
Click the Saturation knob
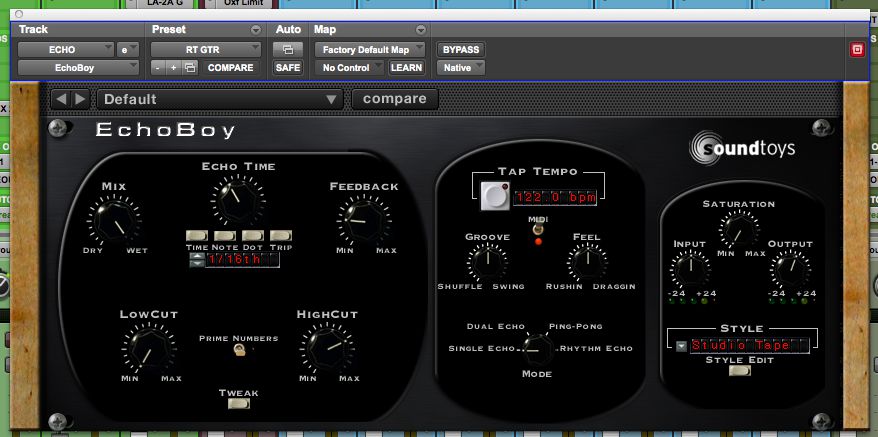pos(739,229)
